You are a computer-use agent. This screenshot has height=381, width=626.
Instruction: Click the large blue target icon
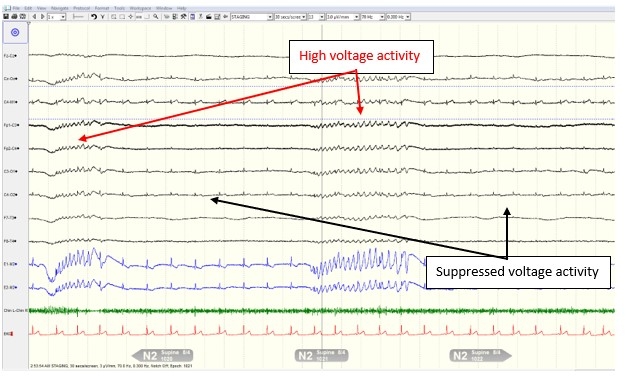point(15,32)
